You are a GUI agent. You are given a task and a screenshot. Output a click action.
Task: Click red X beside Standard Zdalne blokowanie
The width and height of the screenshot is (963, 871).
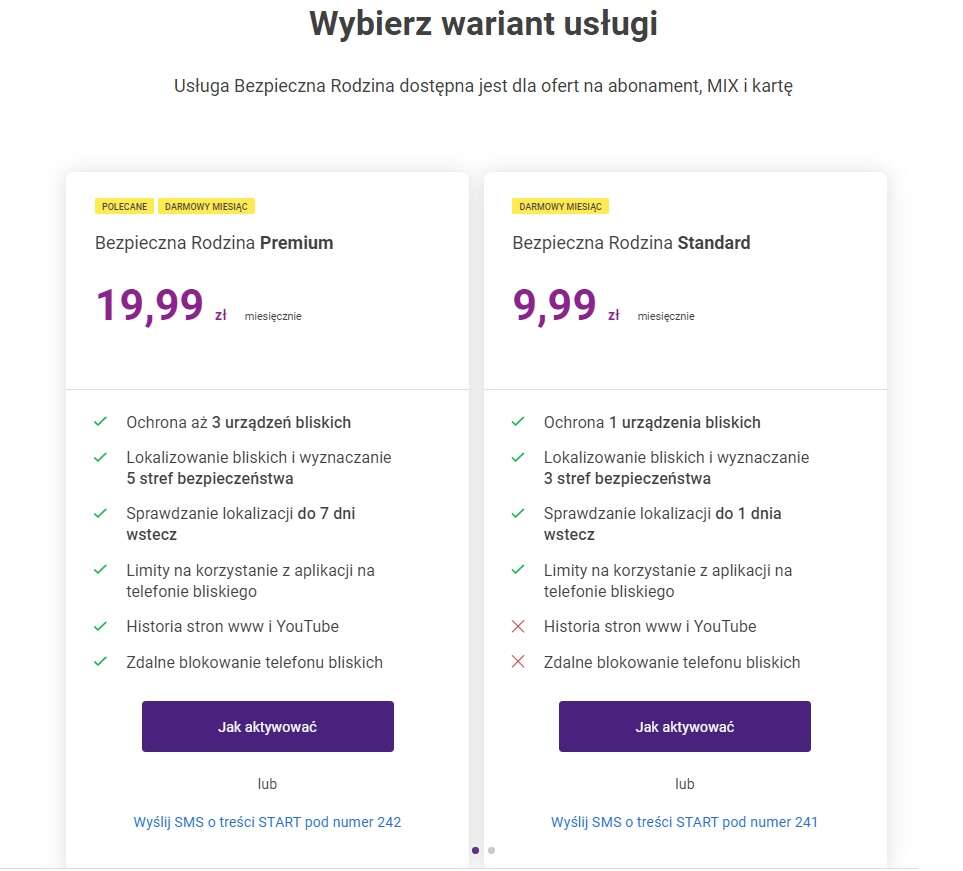pyautogui.click(x=518, y=661)
